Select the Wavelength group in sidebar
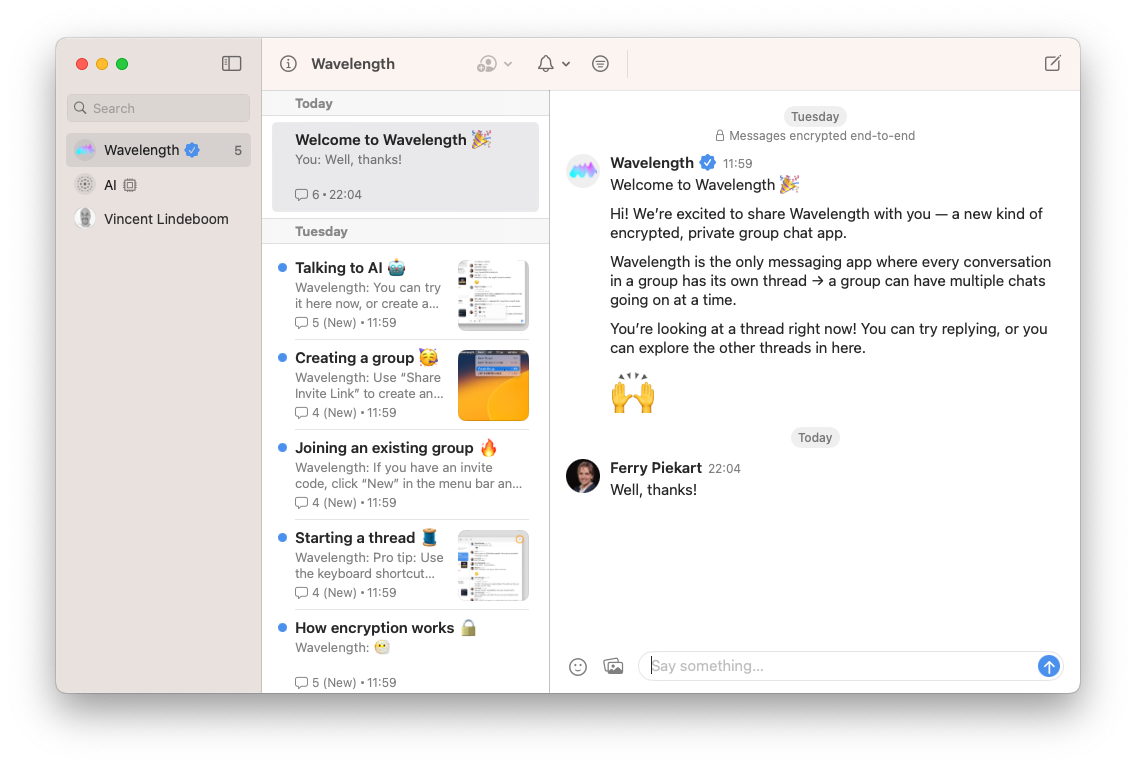 click(x=159, y=150)
